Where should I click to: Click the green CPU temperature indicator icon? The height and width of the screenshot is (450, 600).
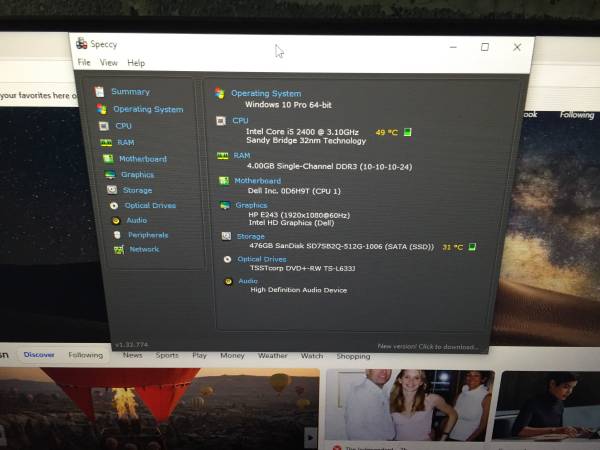[x=408, y=132]
